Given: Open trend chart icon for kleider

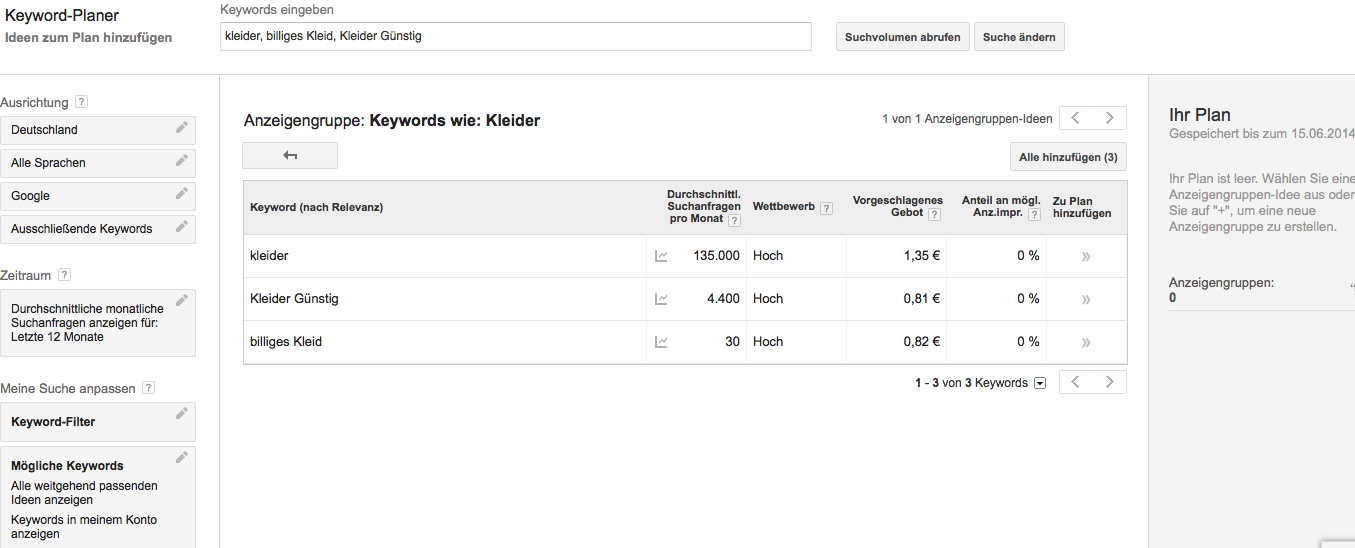Looking at the screenshot, I should click(x=661, y=256).
